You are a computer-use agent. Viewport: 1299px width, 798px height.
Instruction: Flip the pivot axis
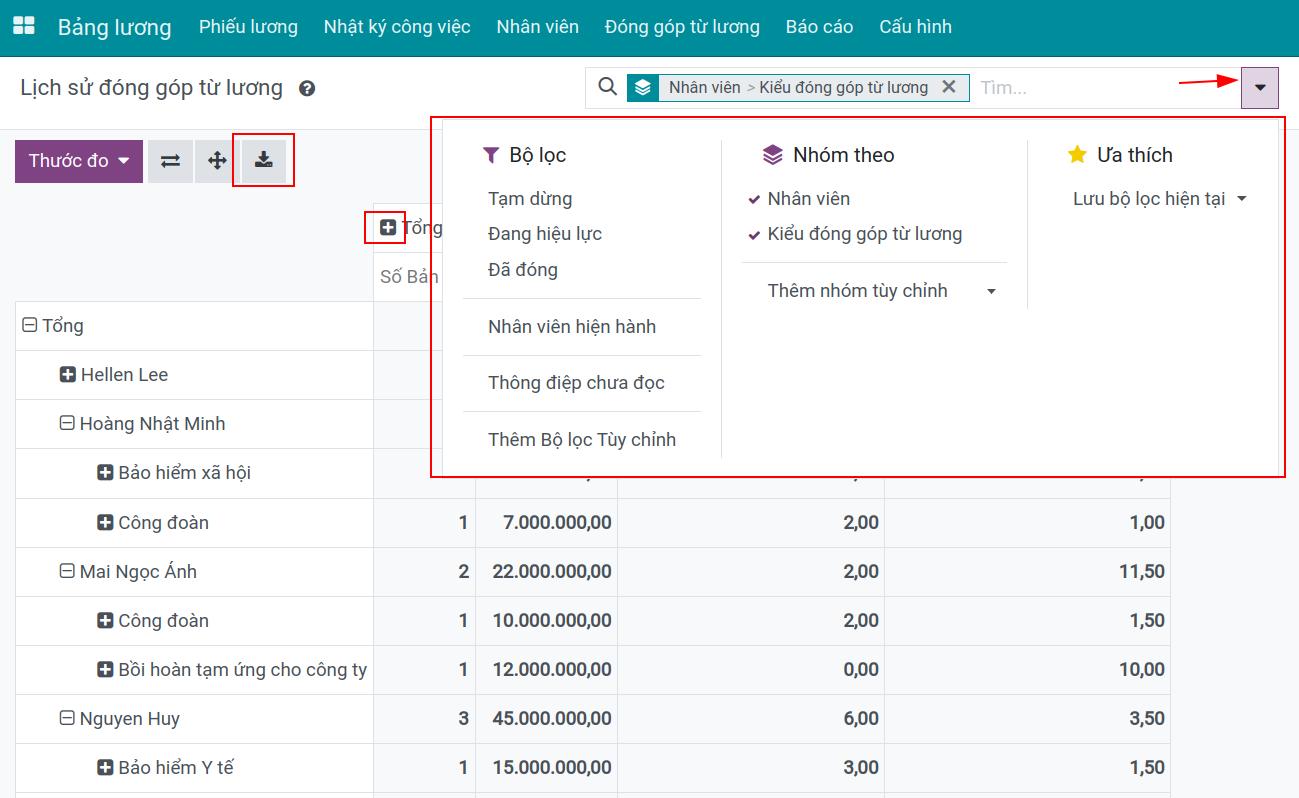[x=171, y=161]
